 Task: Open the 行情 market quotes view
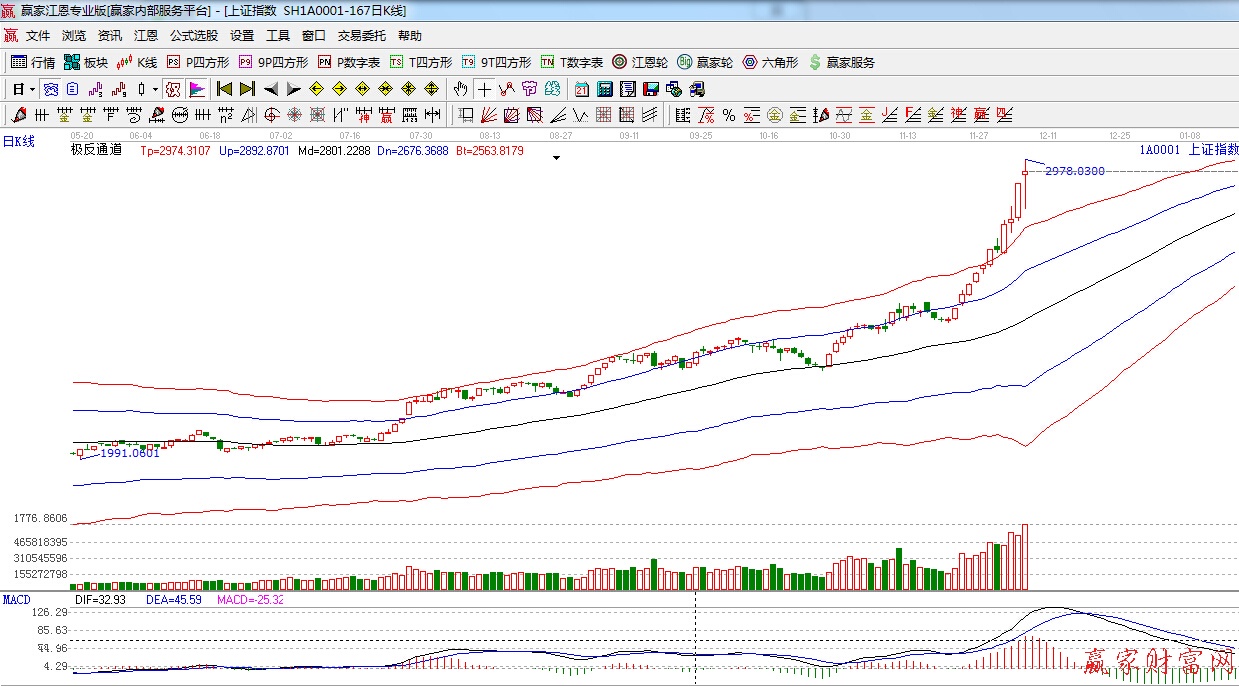(33, 62)
